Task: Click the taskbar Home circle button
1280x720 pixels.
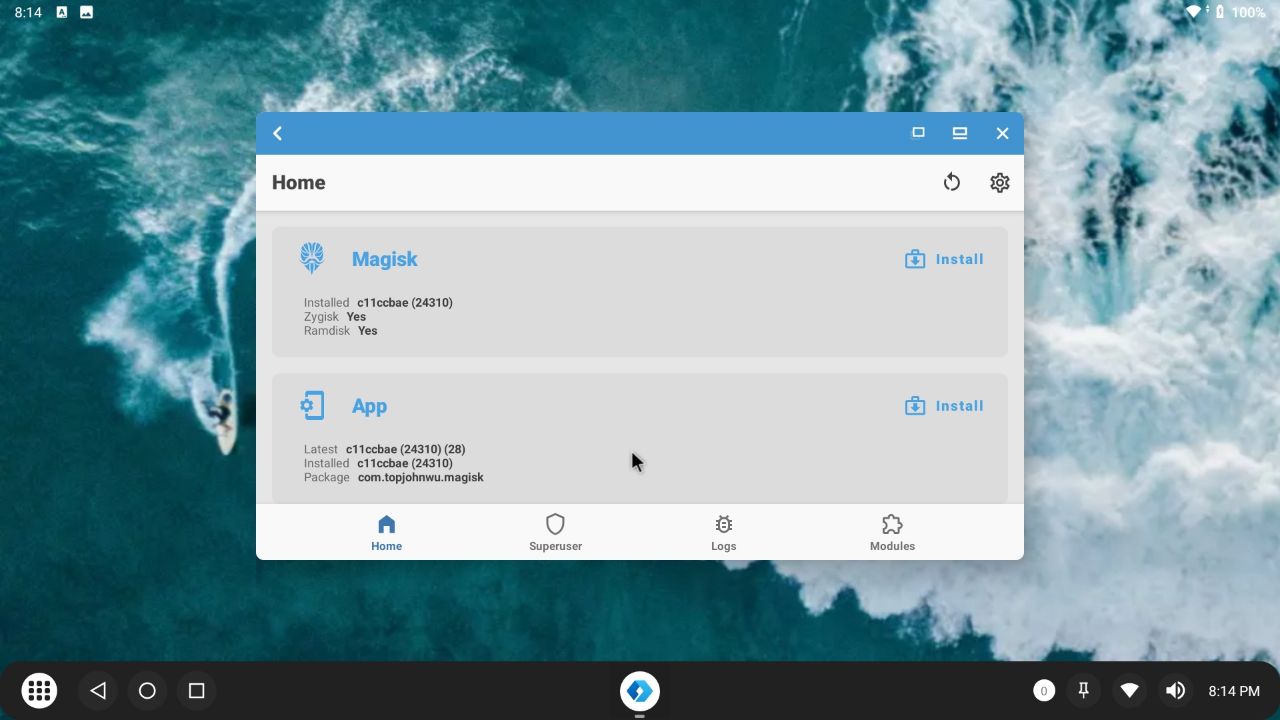Action: [147, 690]
